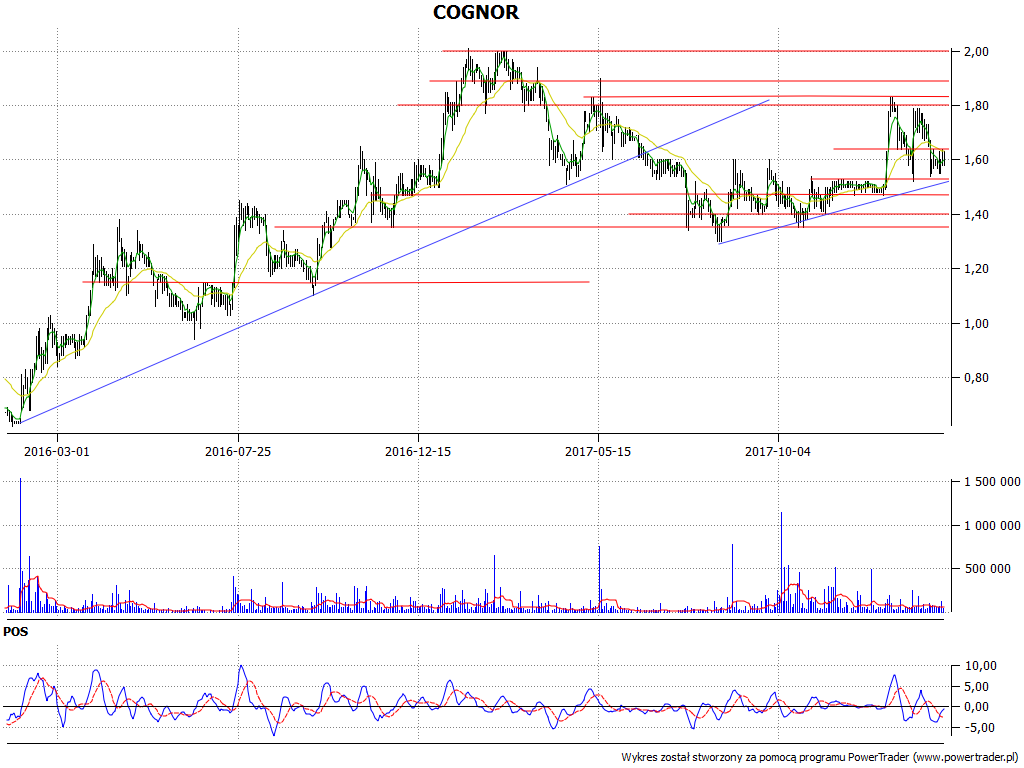
Task: Click the 1,00 price axis label
Action: tap(976, 324)
